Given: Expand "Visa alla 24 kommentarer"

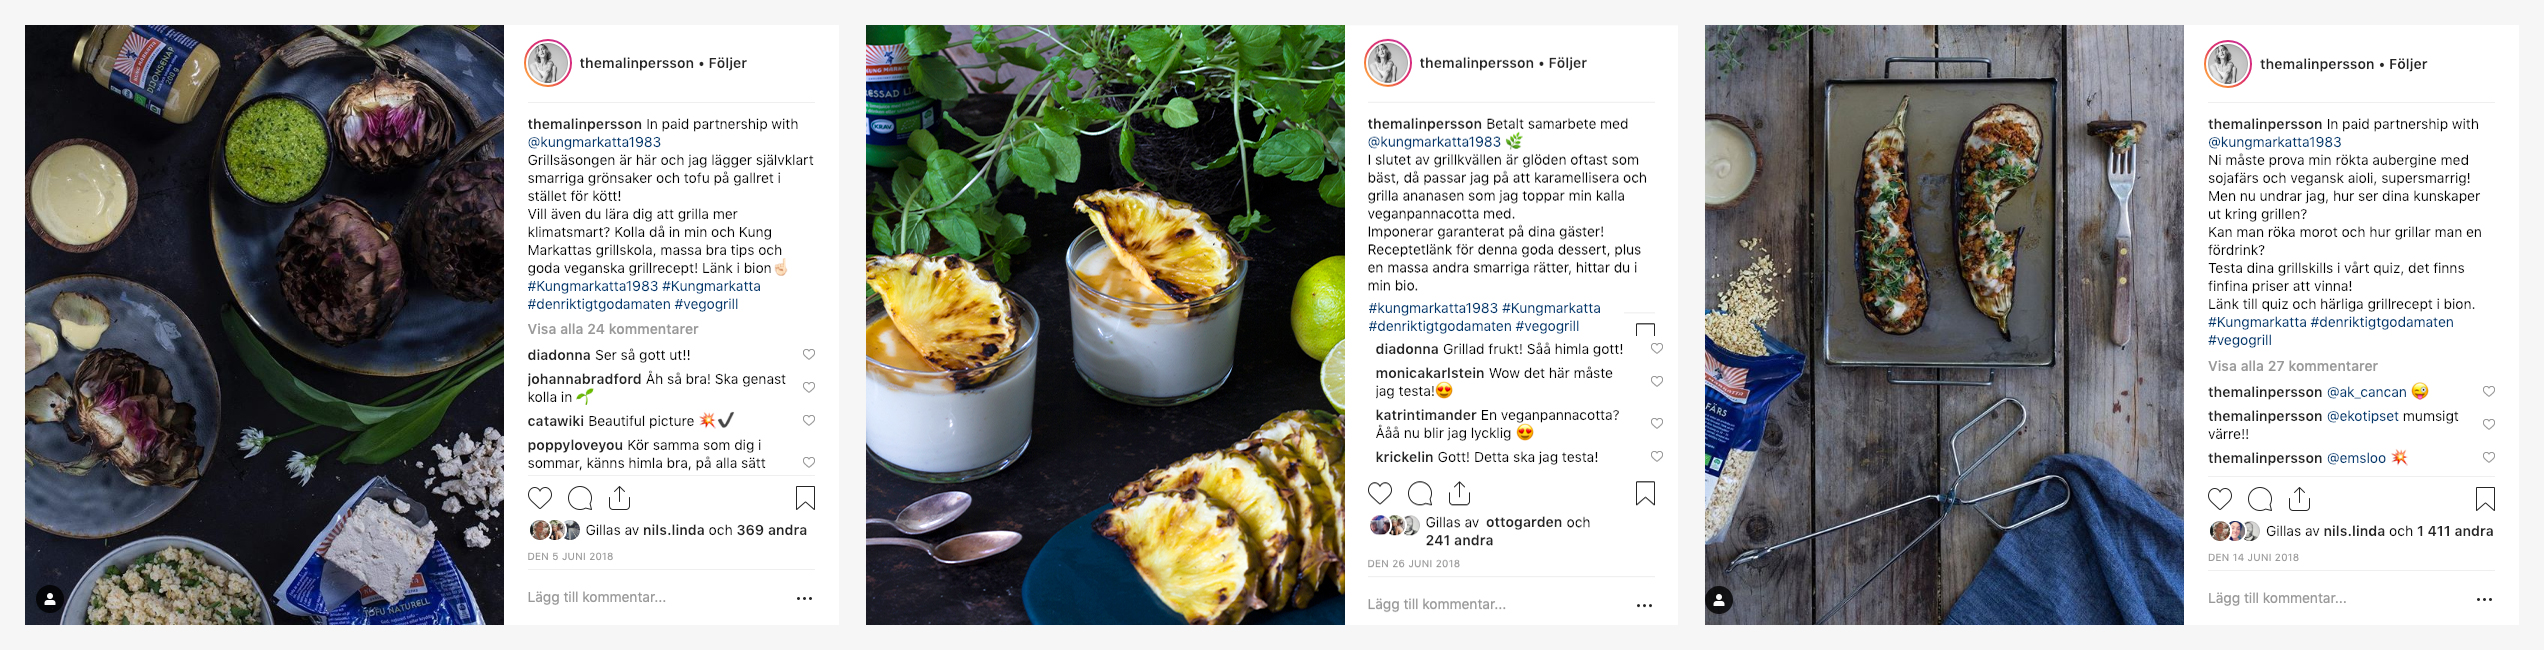Looking at the screenshot, I should [613, 329].
